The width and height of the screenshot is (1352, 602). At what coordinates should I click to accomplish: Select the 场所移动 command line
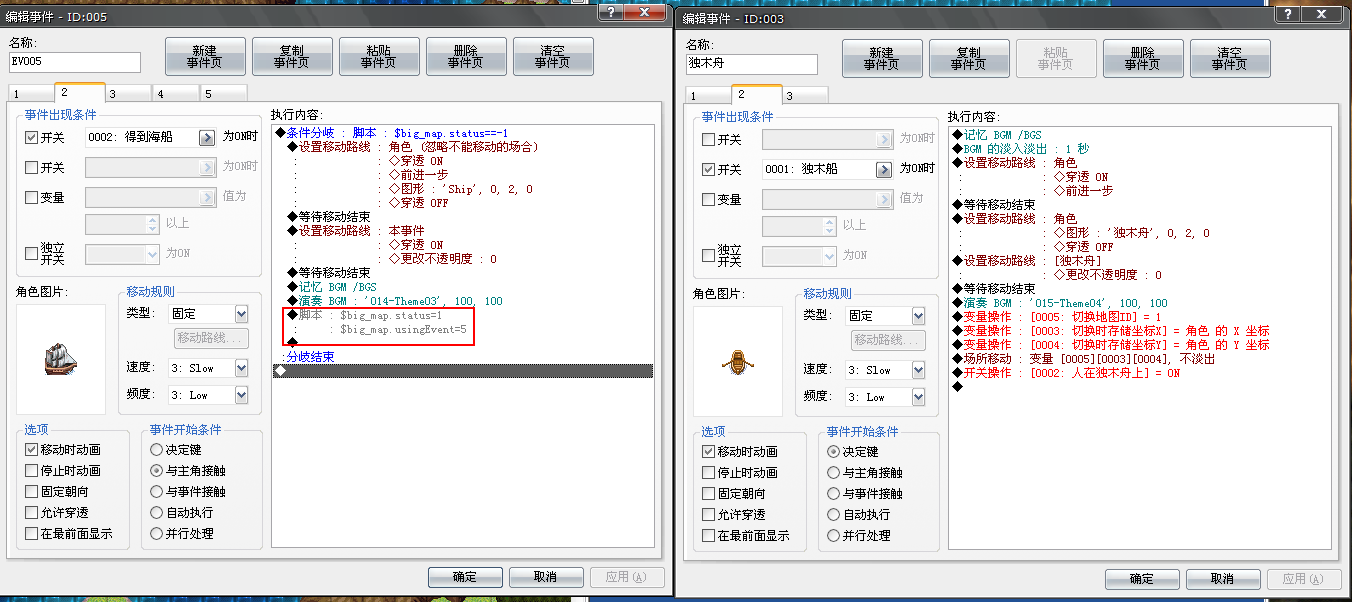pyautogui.click(x=1140, y=359)
